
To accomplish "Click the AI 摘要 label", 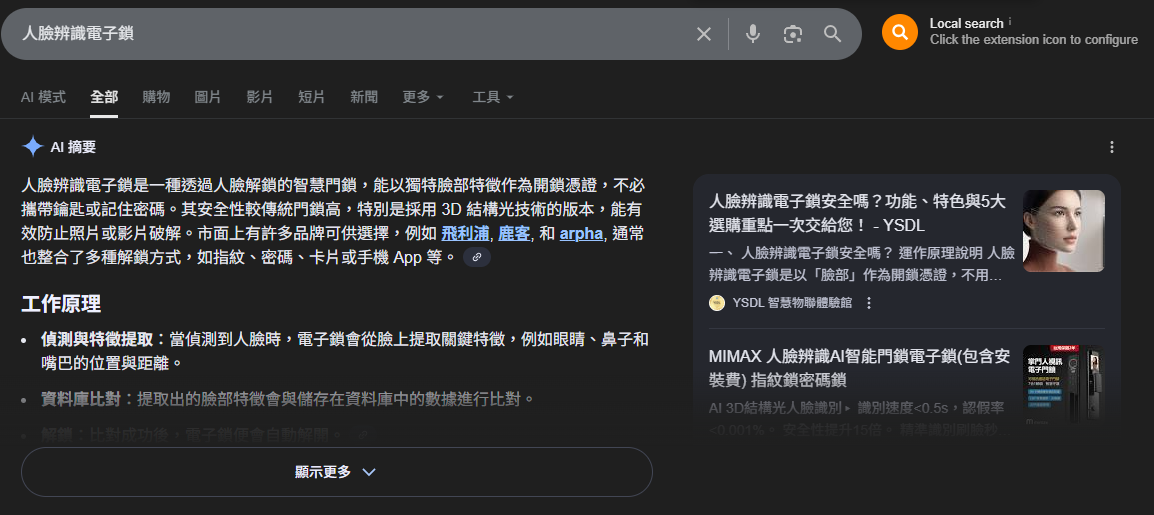I will coord(73,146).
